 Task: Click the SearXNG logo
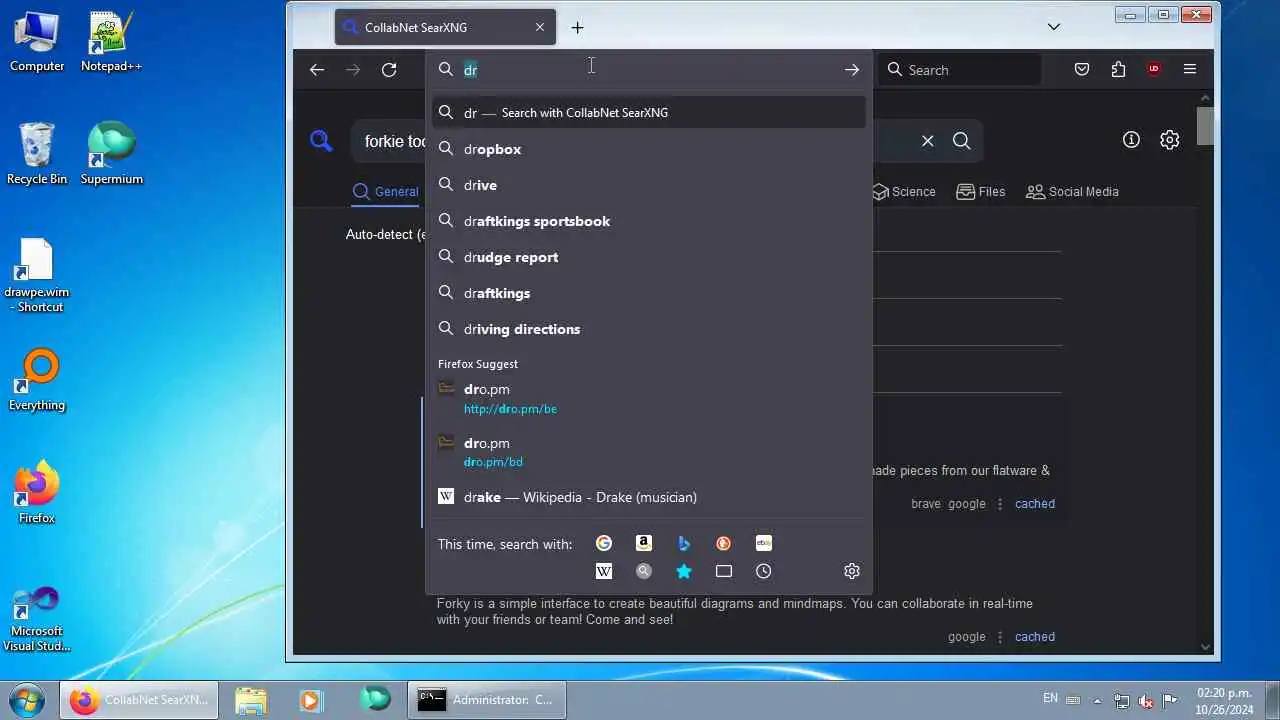click(321, 141)
